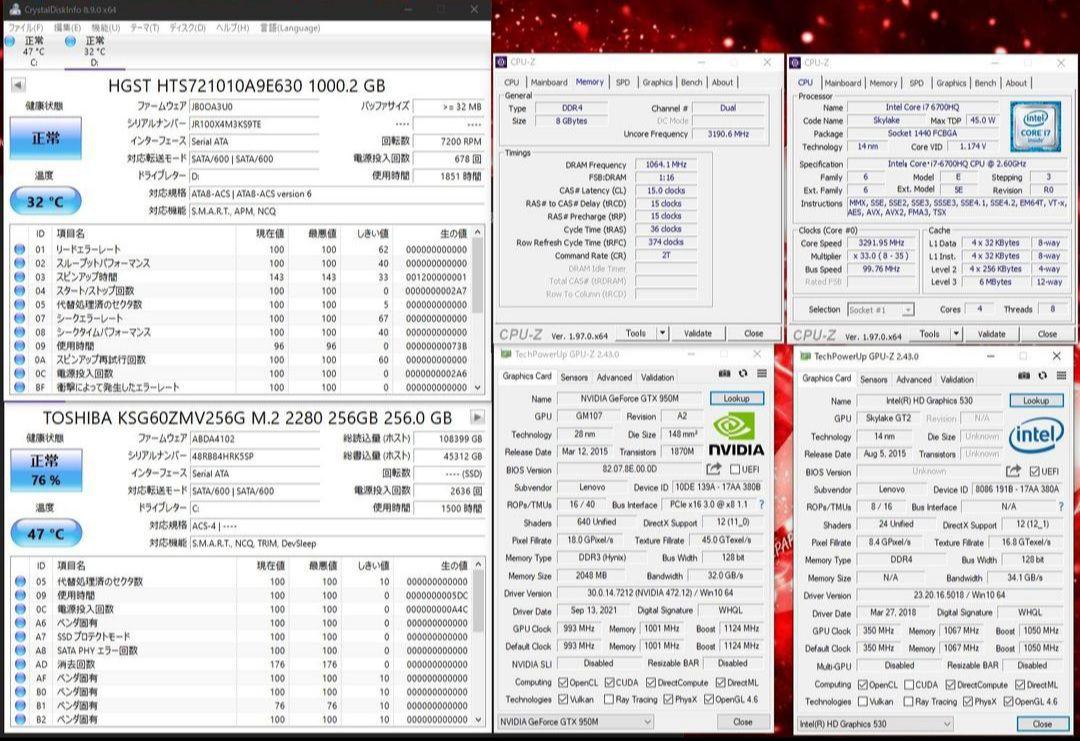
Task: Click temperature 32 °C badge
Action: (x=45, y=202)
